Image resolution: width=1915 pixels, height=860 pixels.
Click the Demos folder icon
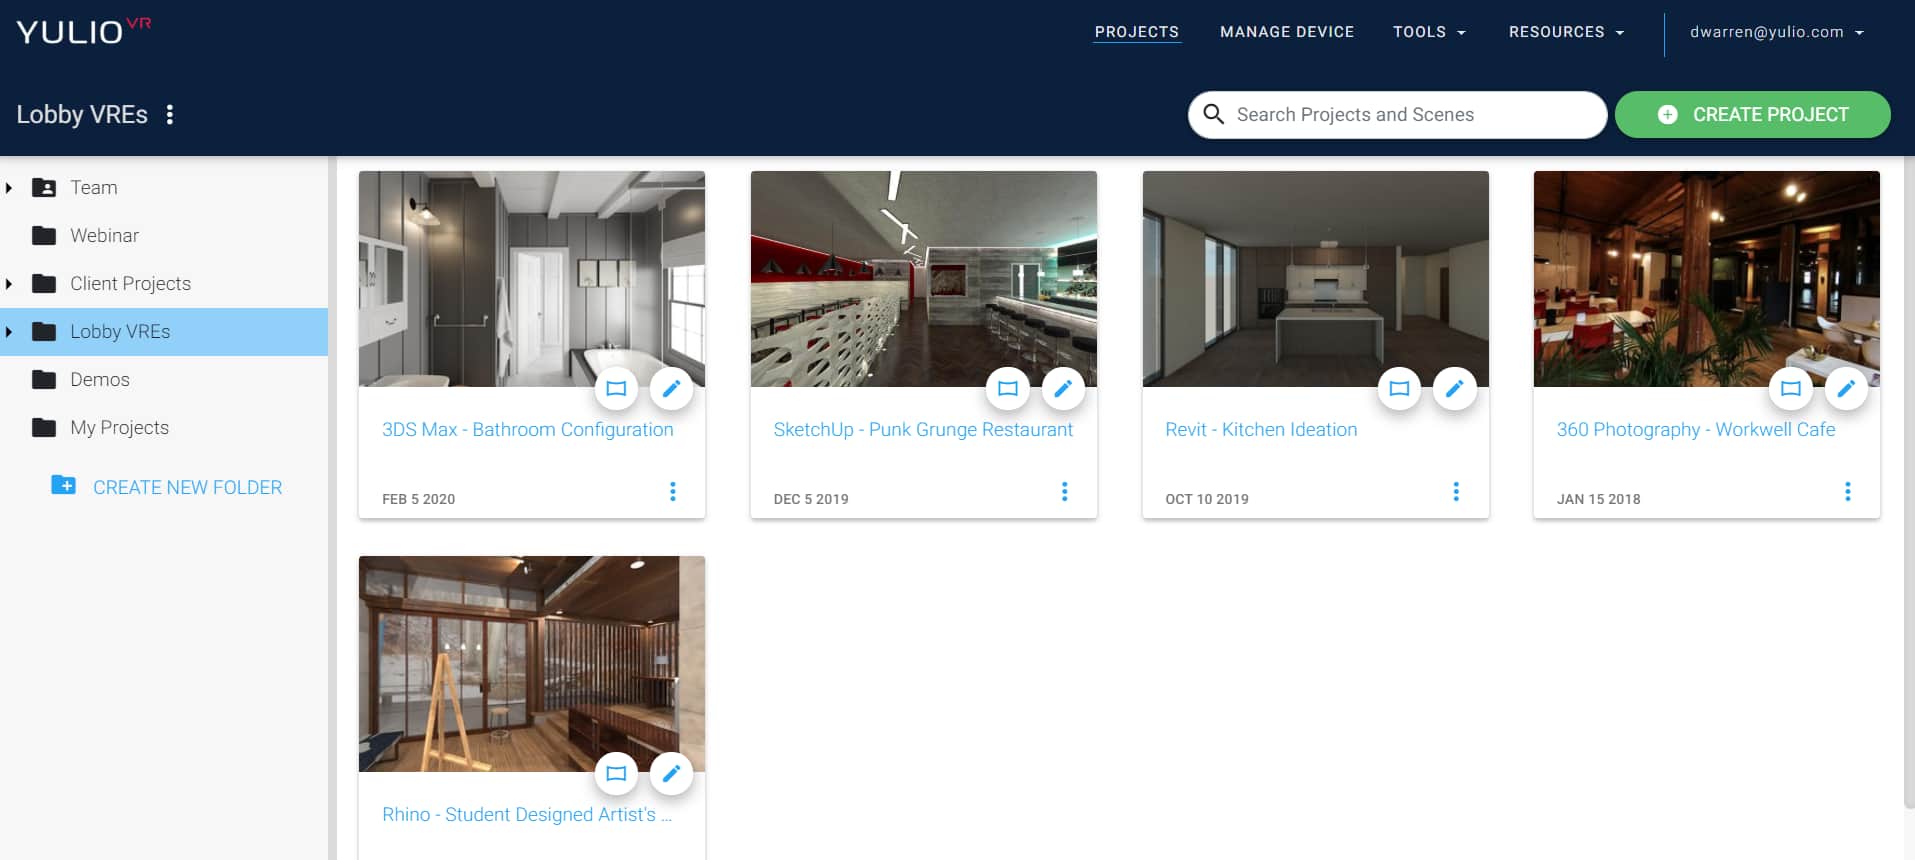[x=44, y=379]
